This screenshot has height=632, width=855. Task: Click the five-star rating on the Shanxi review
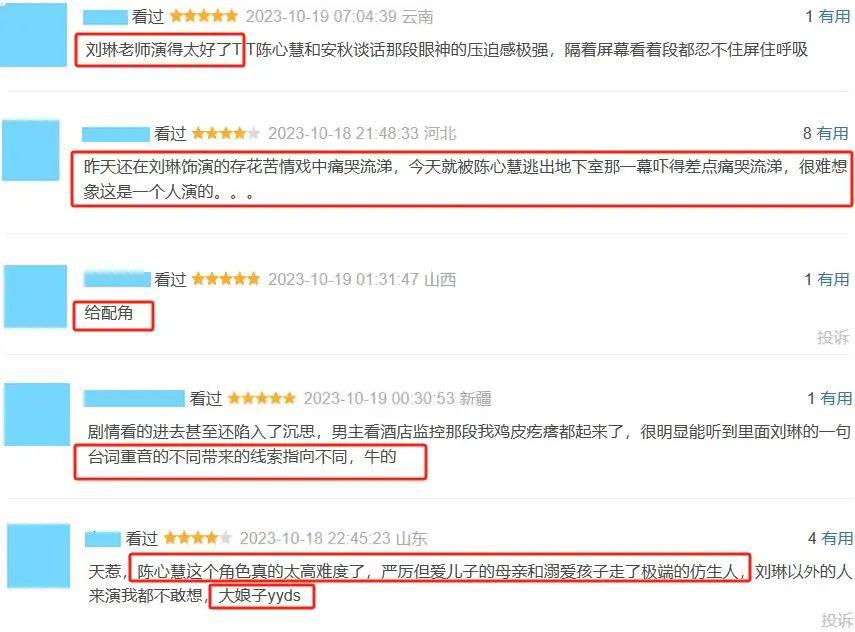(226, 279)
